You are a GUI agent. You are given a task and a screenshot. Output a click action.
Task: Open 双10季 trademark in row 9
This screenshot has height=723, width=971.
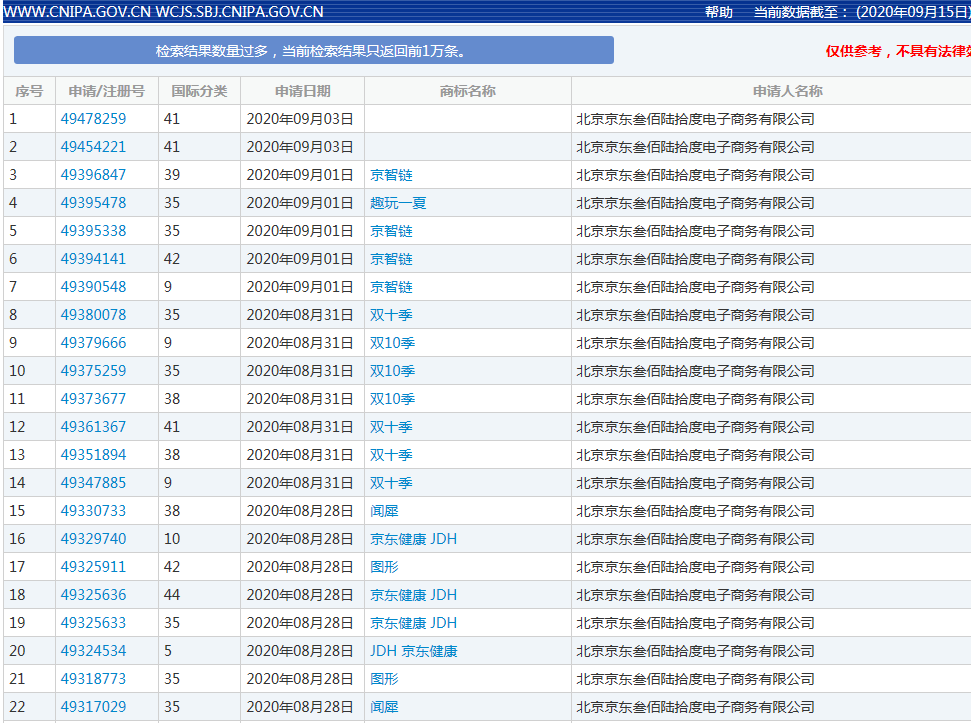pyautogui.click(x=393, y=343)
